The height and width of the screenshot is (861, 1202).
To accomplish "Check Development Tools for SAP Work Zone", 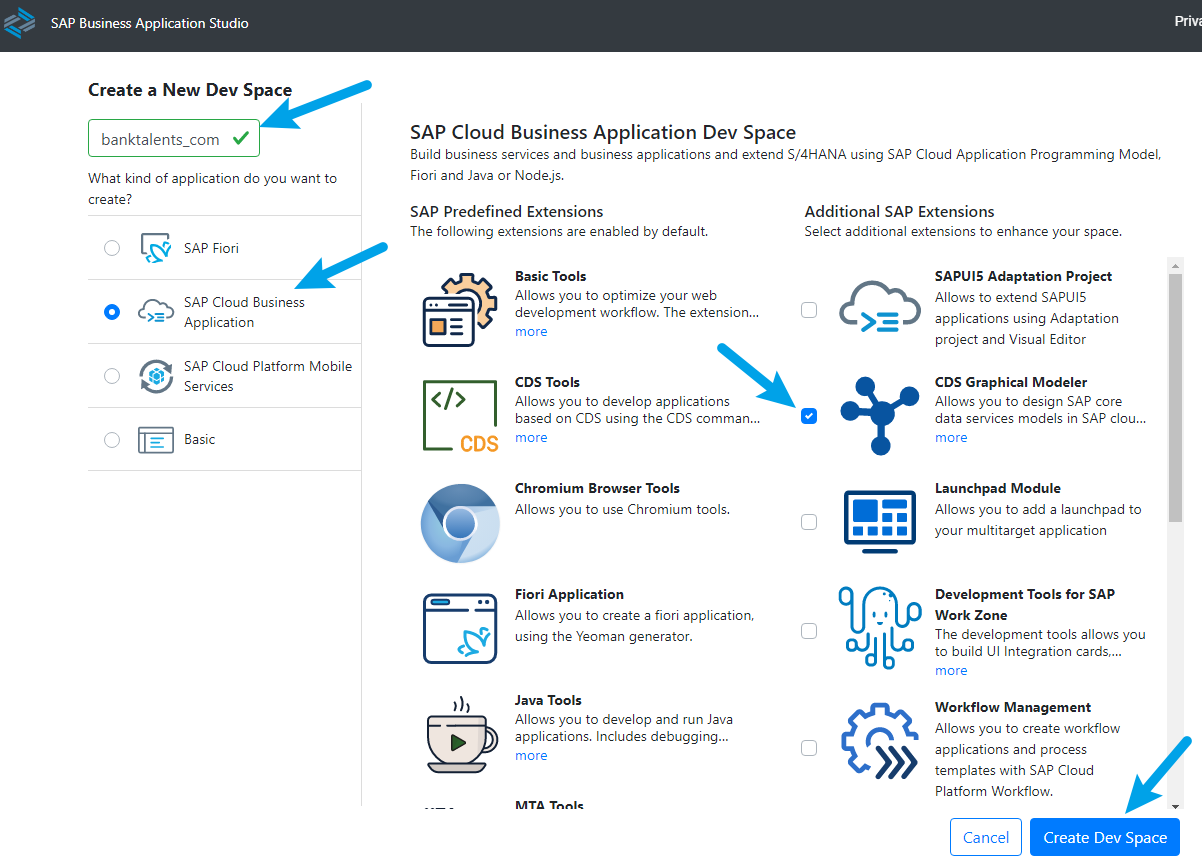I will pos(809,631).
